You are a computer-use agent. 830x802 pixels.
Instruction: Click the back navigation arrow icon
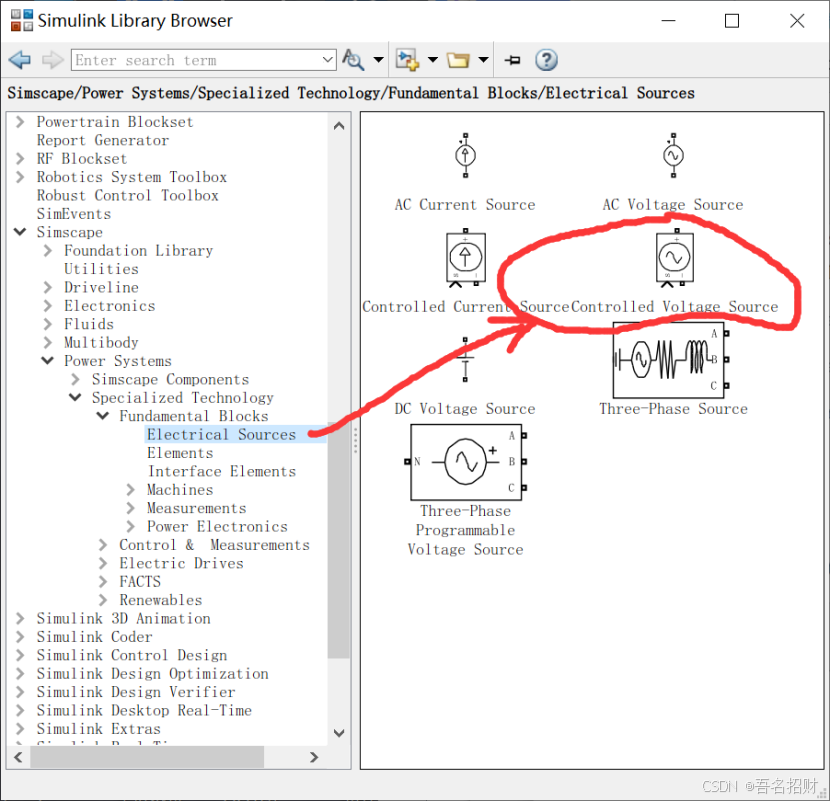[x=20, y=60]
